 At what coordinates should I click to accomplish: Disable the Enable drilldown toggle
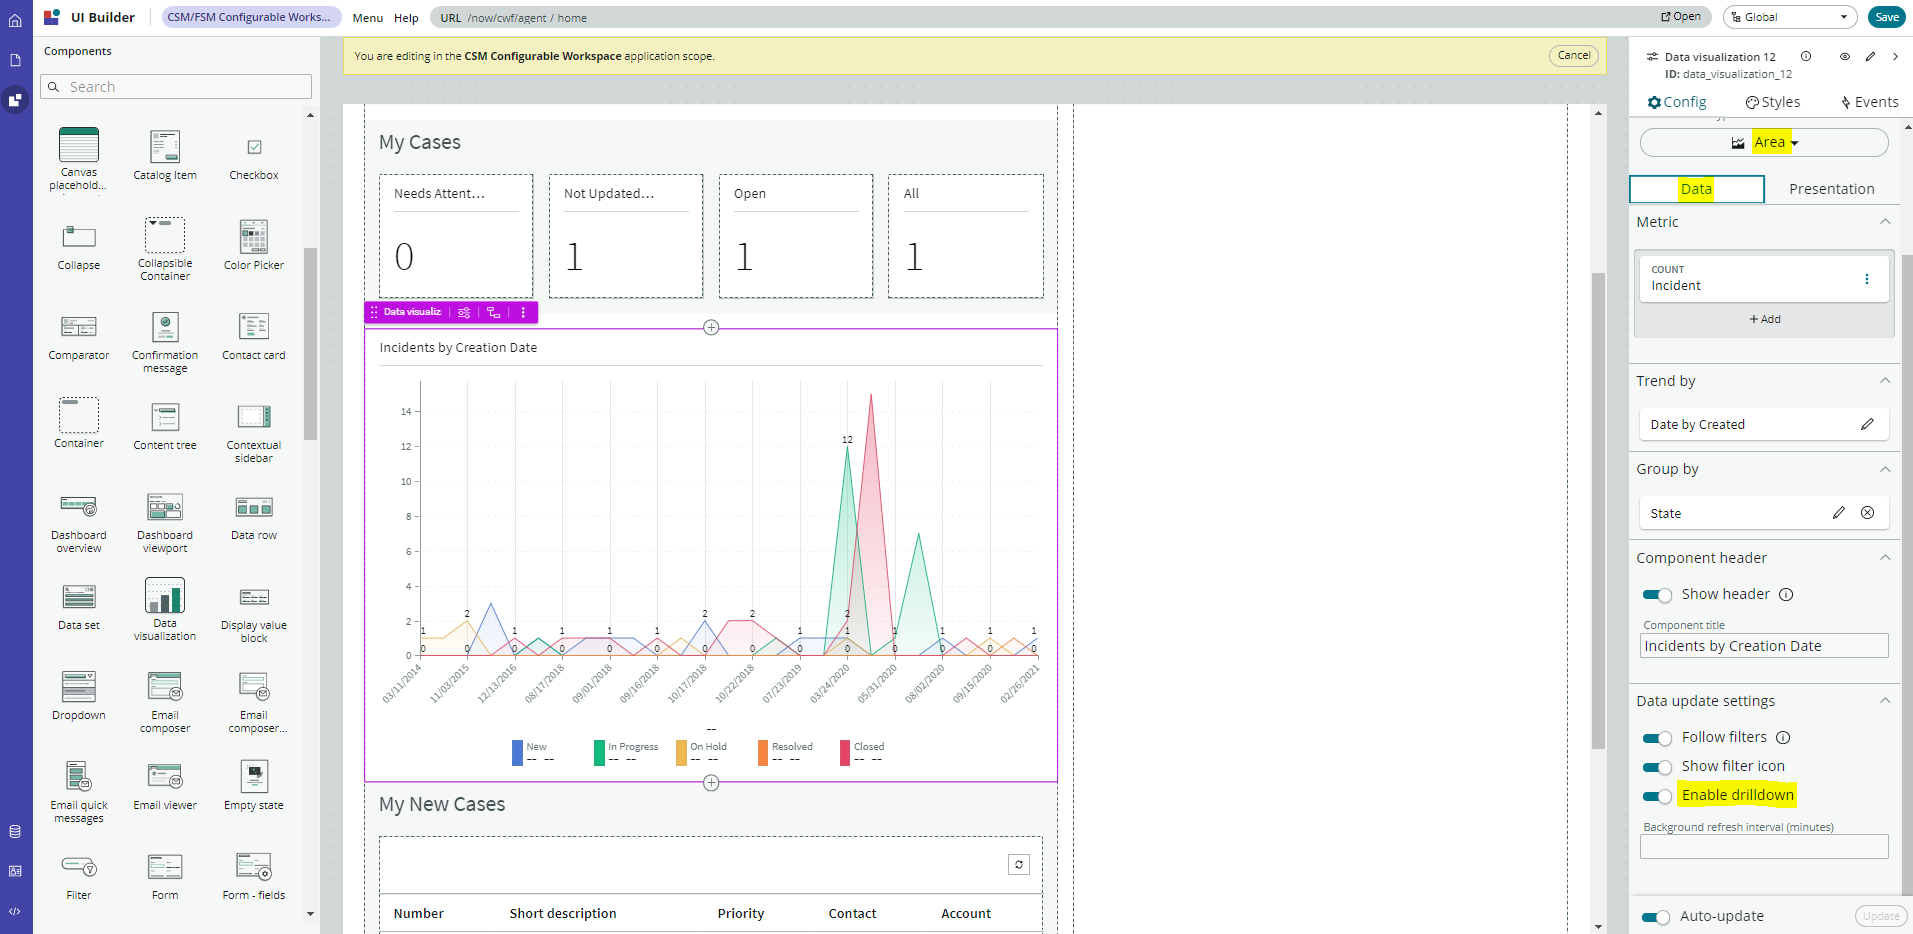tap(1657, 796)
